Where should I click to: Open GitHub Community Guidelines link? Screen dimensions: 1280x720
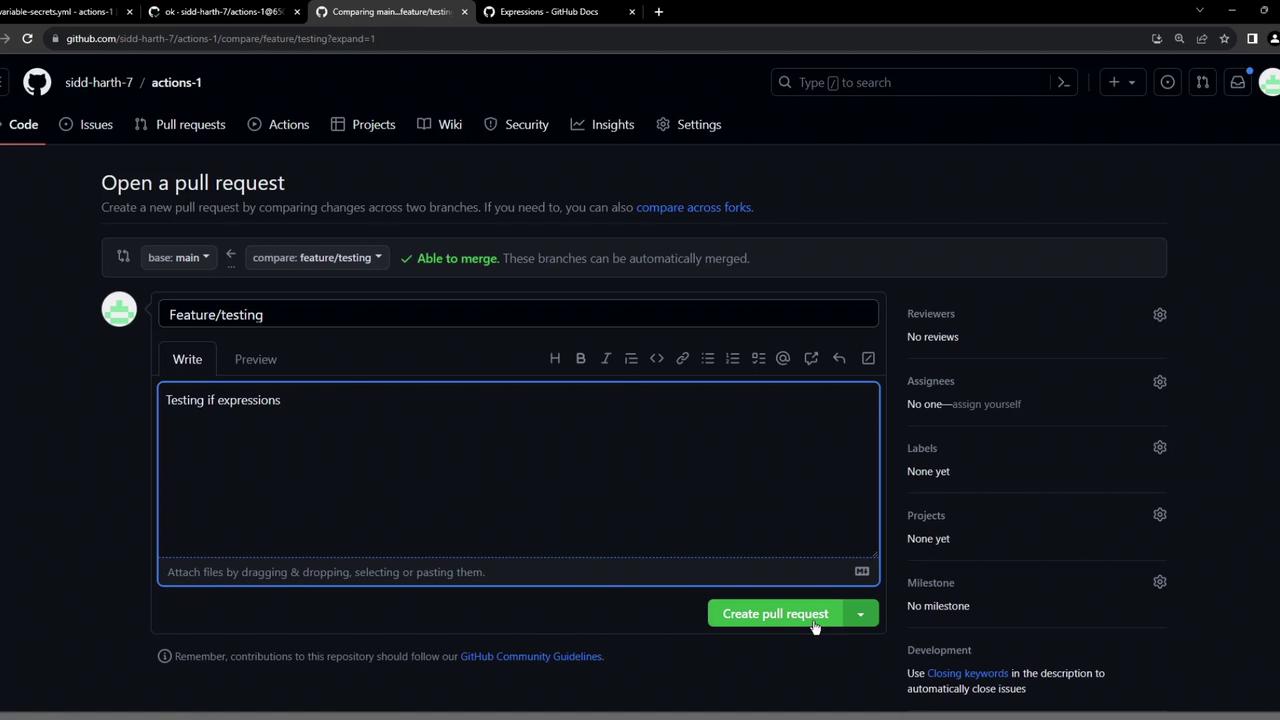pyautogui.click(x=531, y=656)
